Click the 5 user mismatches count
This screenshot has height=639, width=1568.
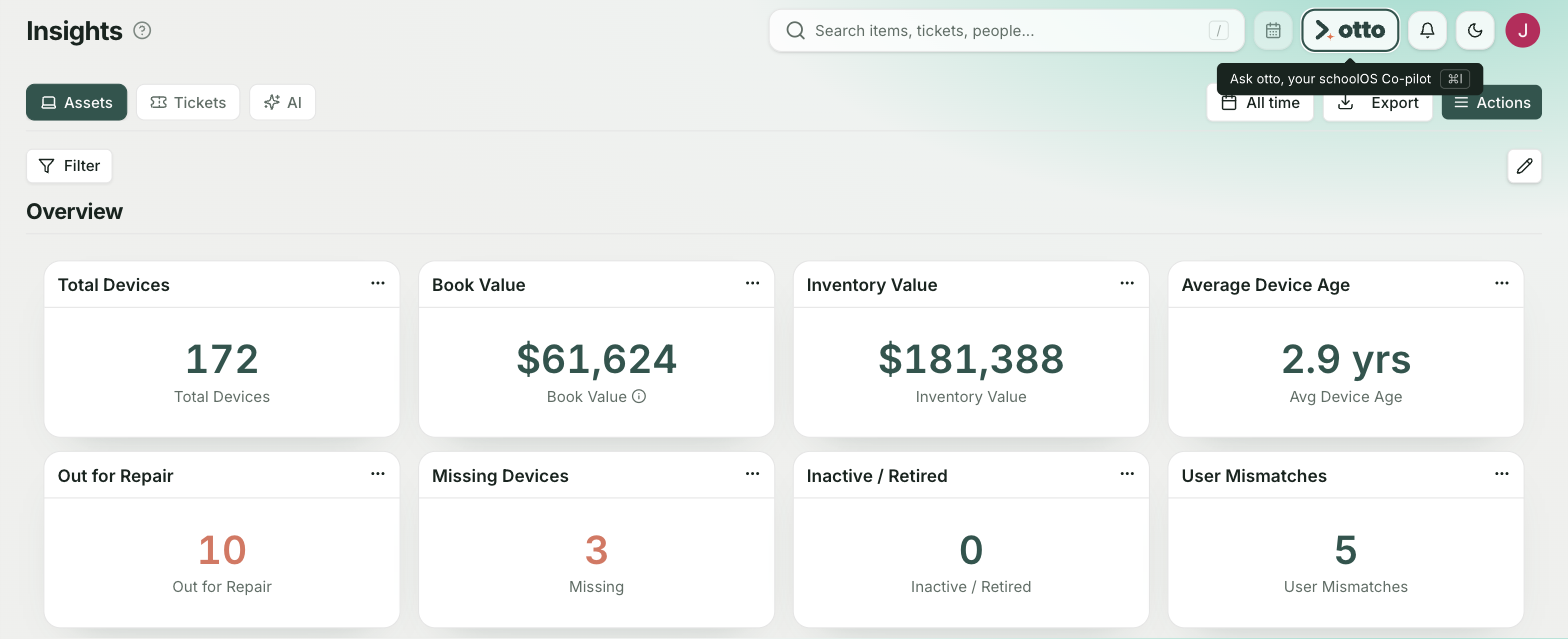(1346, 550)
